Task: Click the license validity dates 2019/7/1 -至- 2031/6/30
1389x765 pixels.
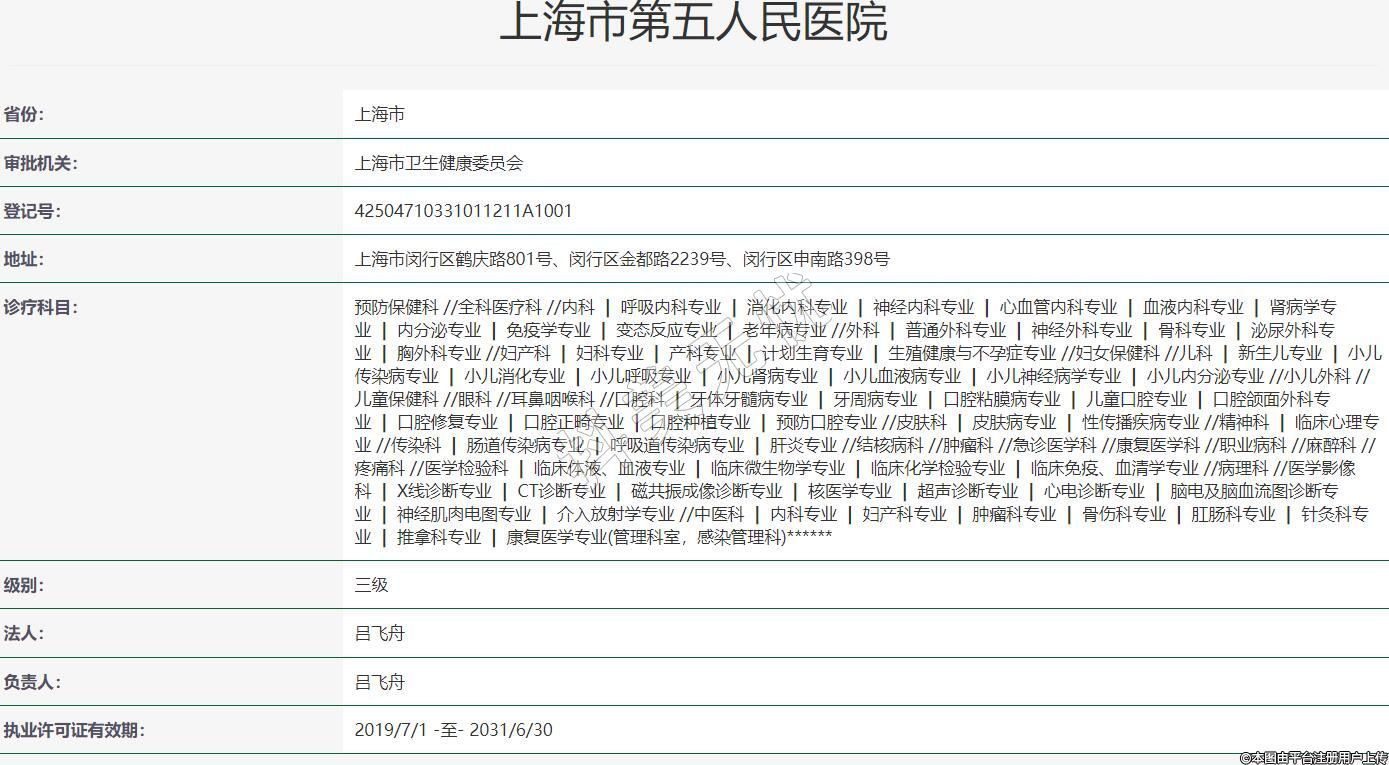Action: (x=453, y=730)
